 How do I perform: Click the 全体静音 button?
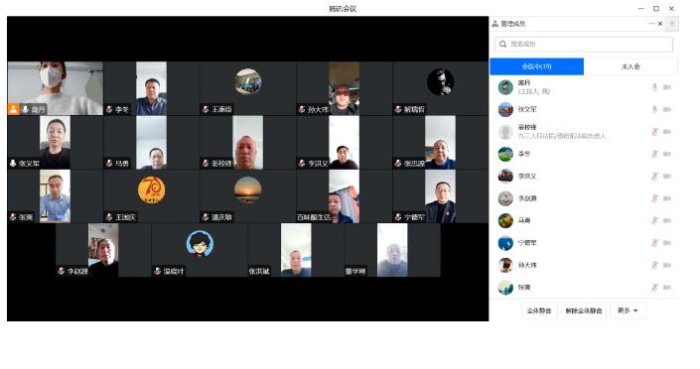pos(539,311)
